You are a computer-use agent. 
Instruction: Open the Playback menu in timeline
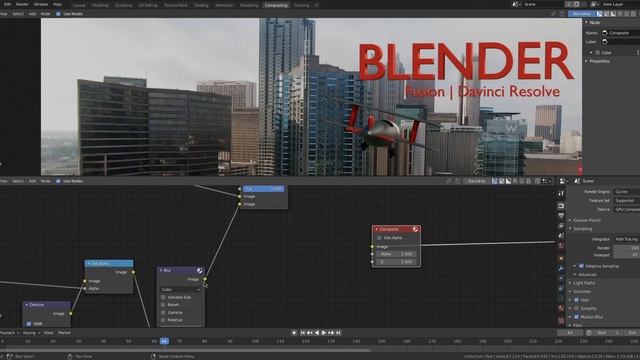(9, 333)
